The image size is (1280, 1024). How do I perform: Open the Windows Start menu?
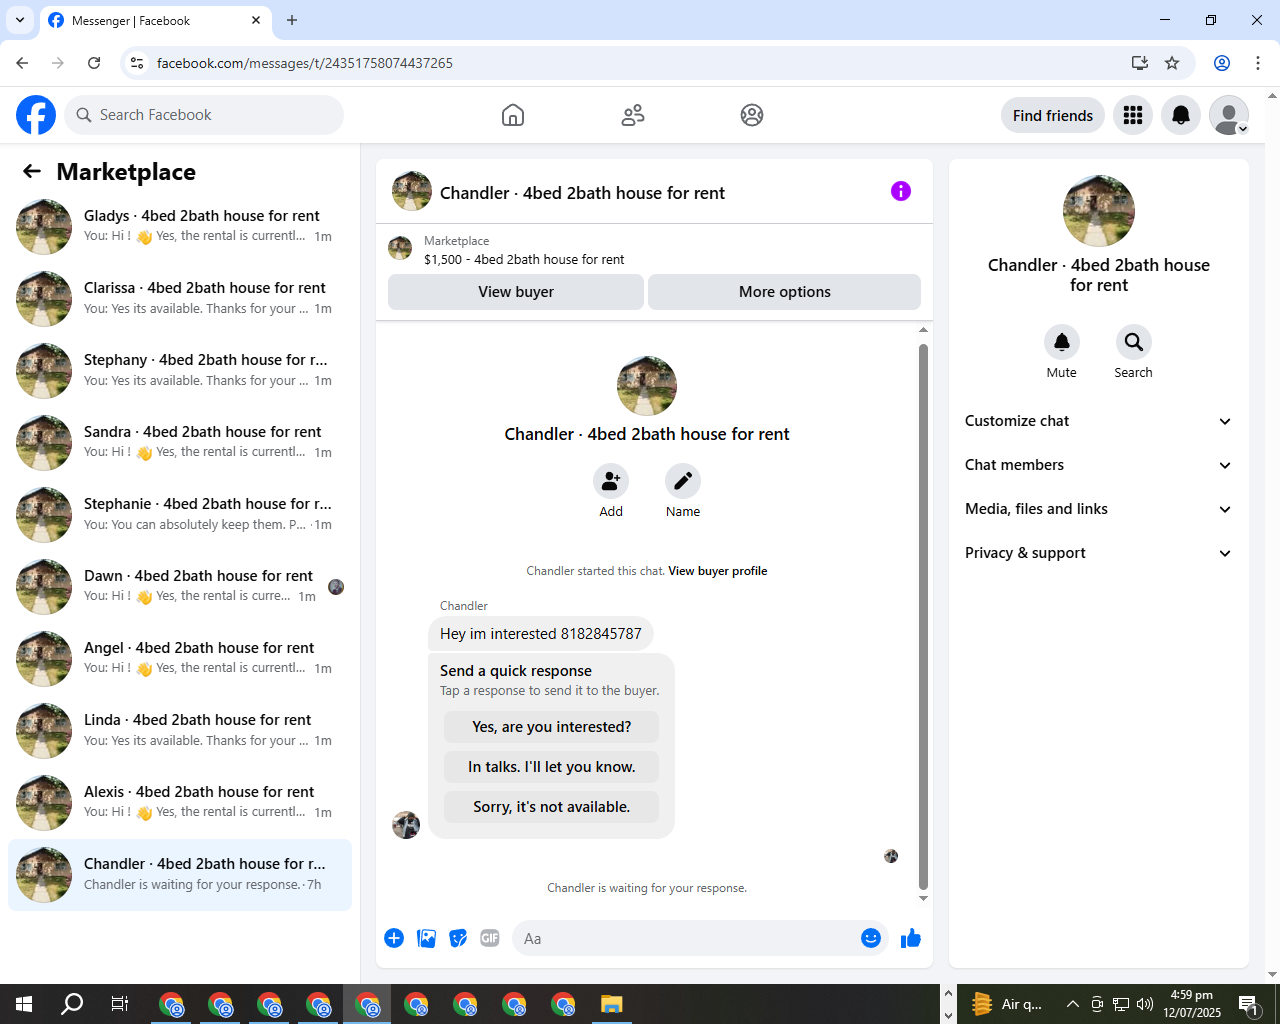point(24,1004)
